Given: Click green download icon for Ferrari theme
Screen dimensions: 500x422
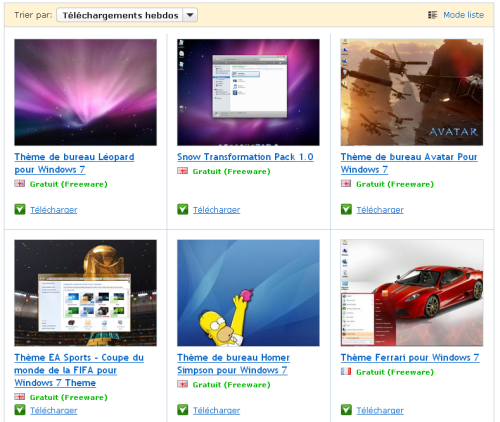Looking at the screenshot, I should coord(346,410).
